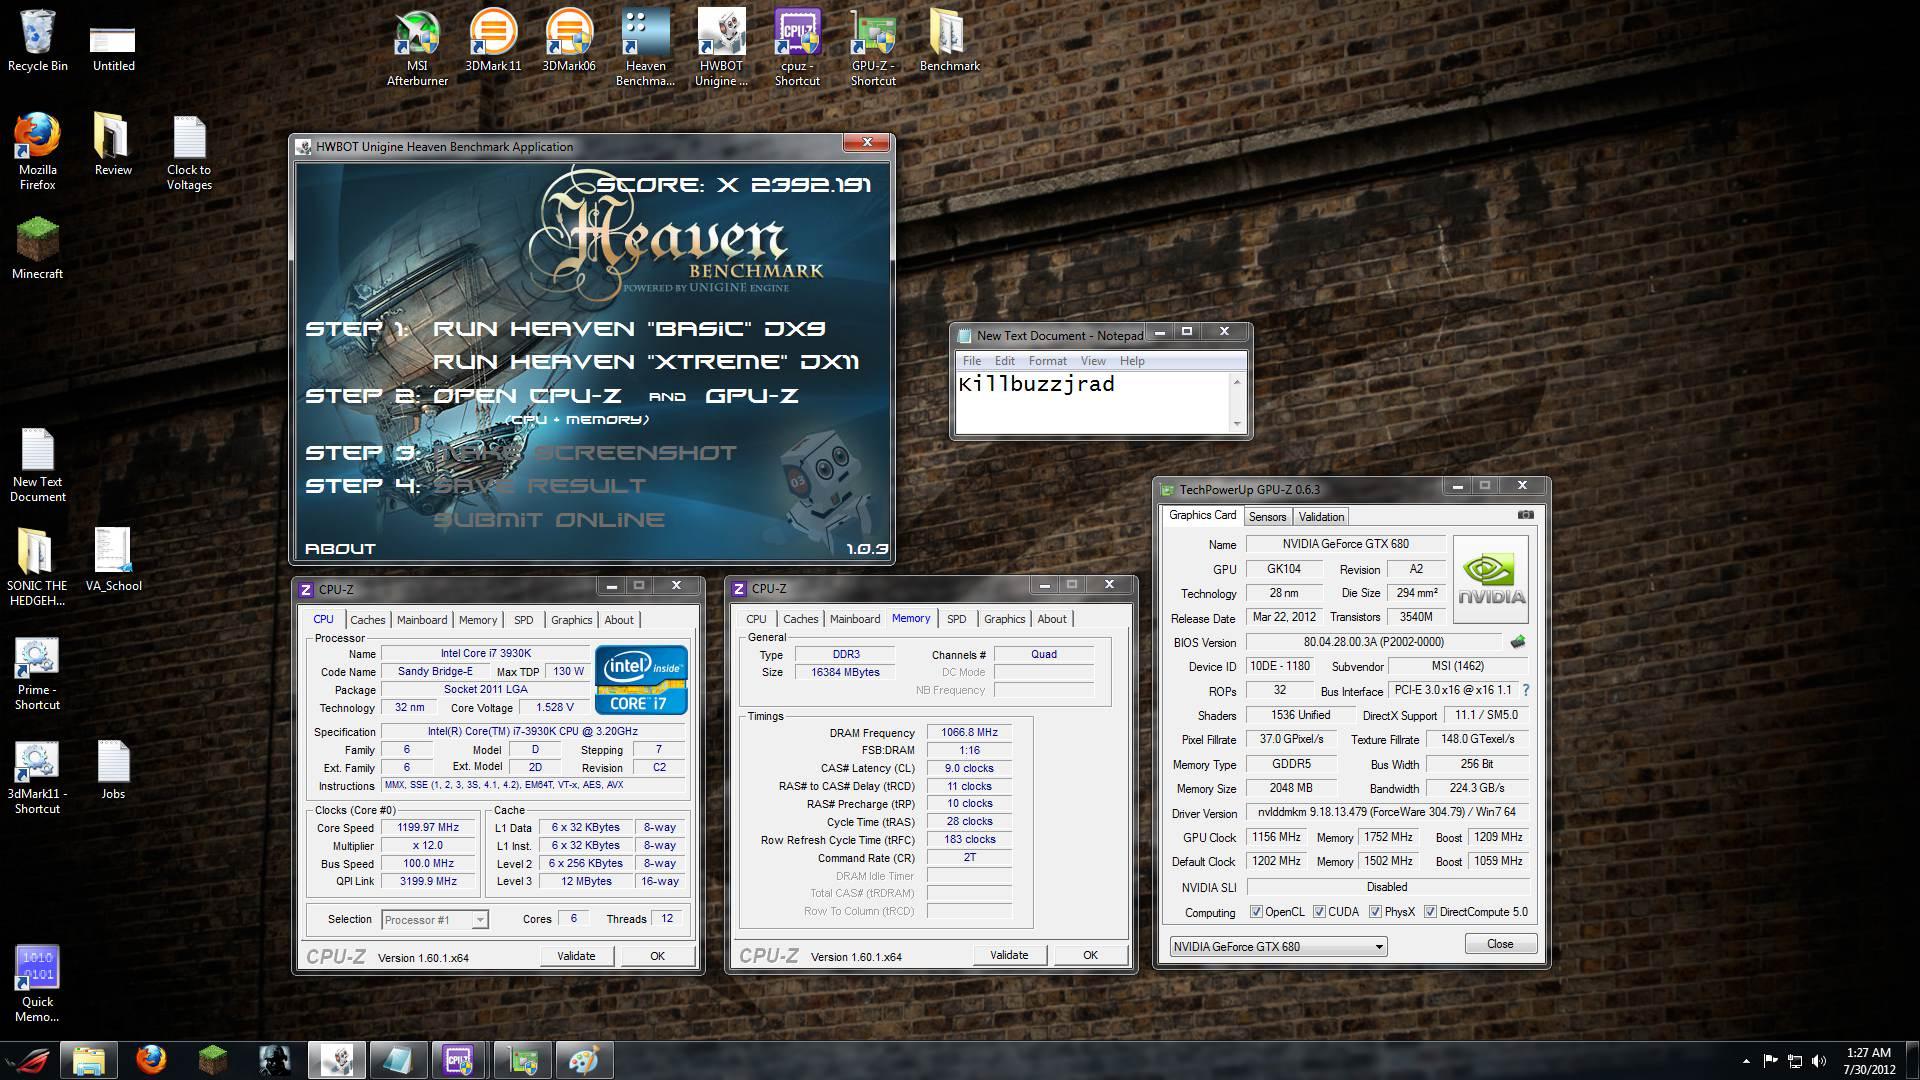Open About tab in left CPU-Z window

(619, 620)
